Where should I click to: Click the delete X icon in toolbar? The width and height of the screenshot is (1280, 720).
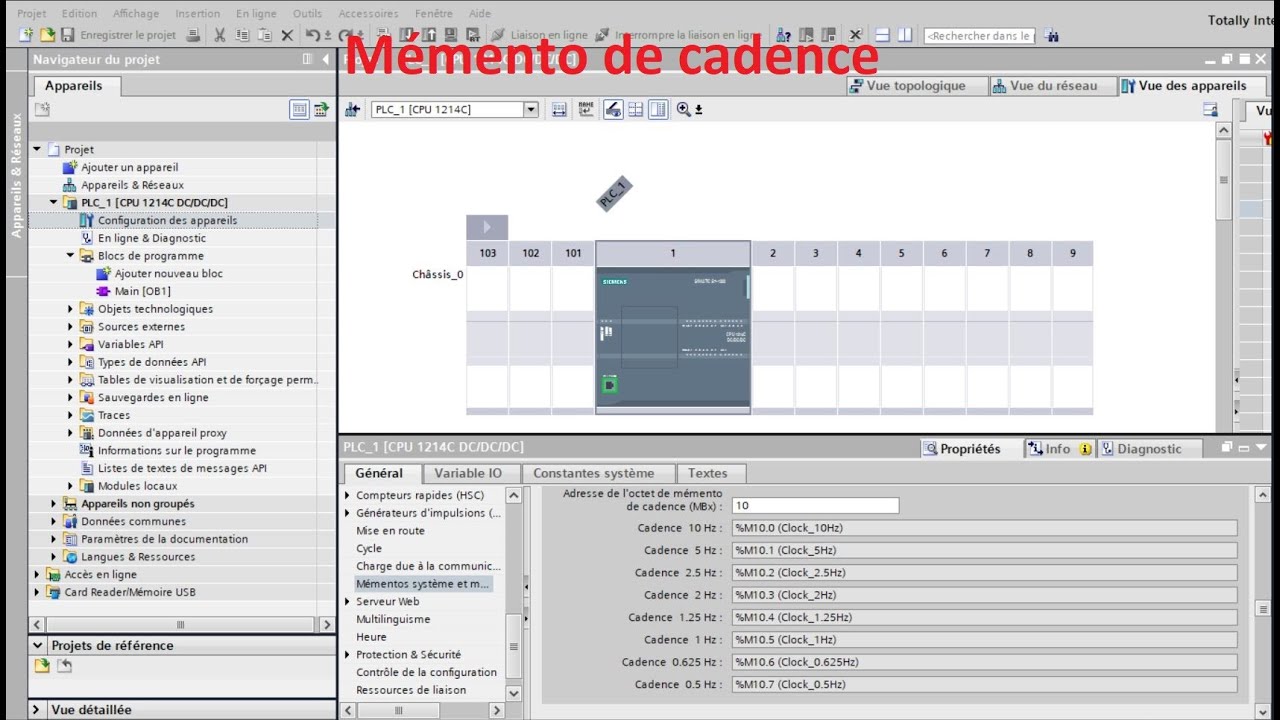[x=287, y=35]
